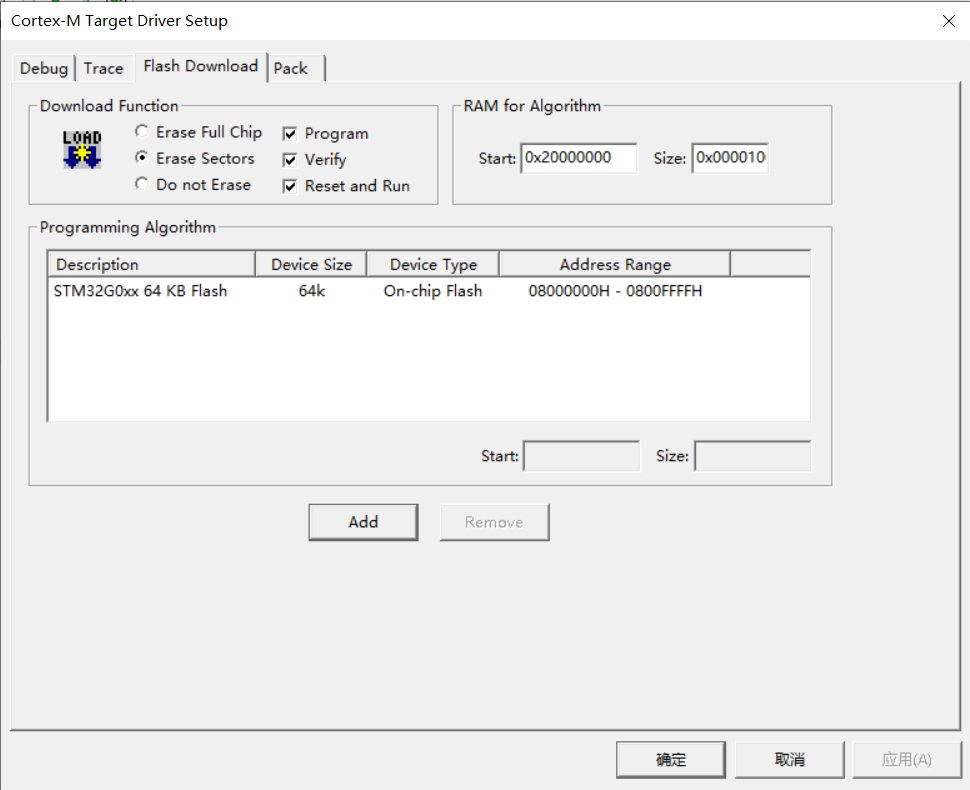Select Erase Full Chip option
970x790 pixels.
point(142,132)
